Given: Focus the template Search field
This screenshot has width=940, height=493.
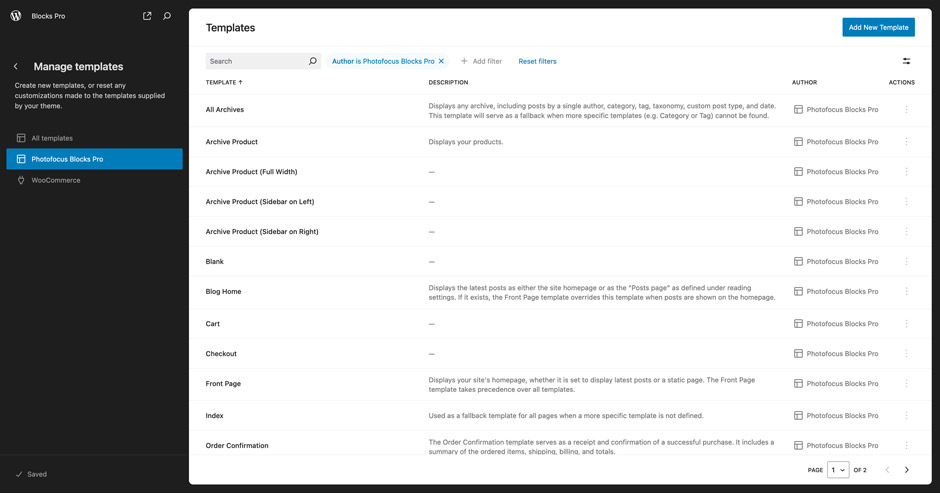Looking at the screenshot, I should (256, 61).
